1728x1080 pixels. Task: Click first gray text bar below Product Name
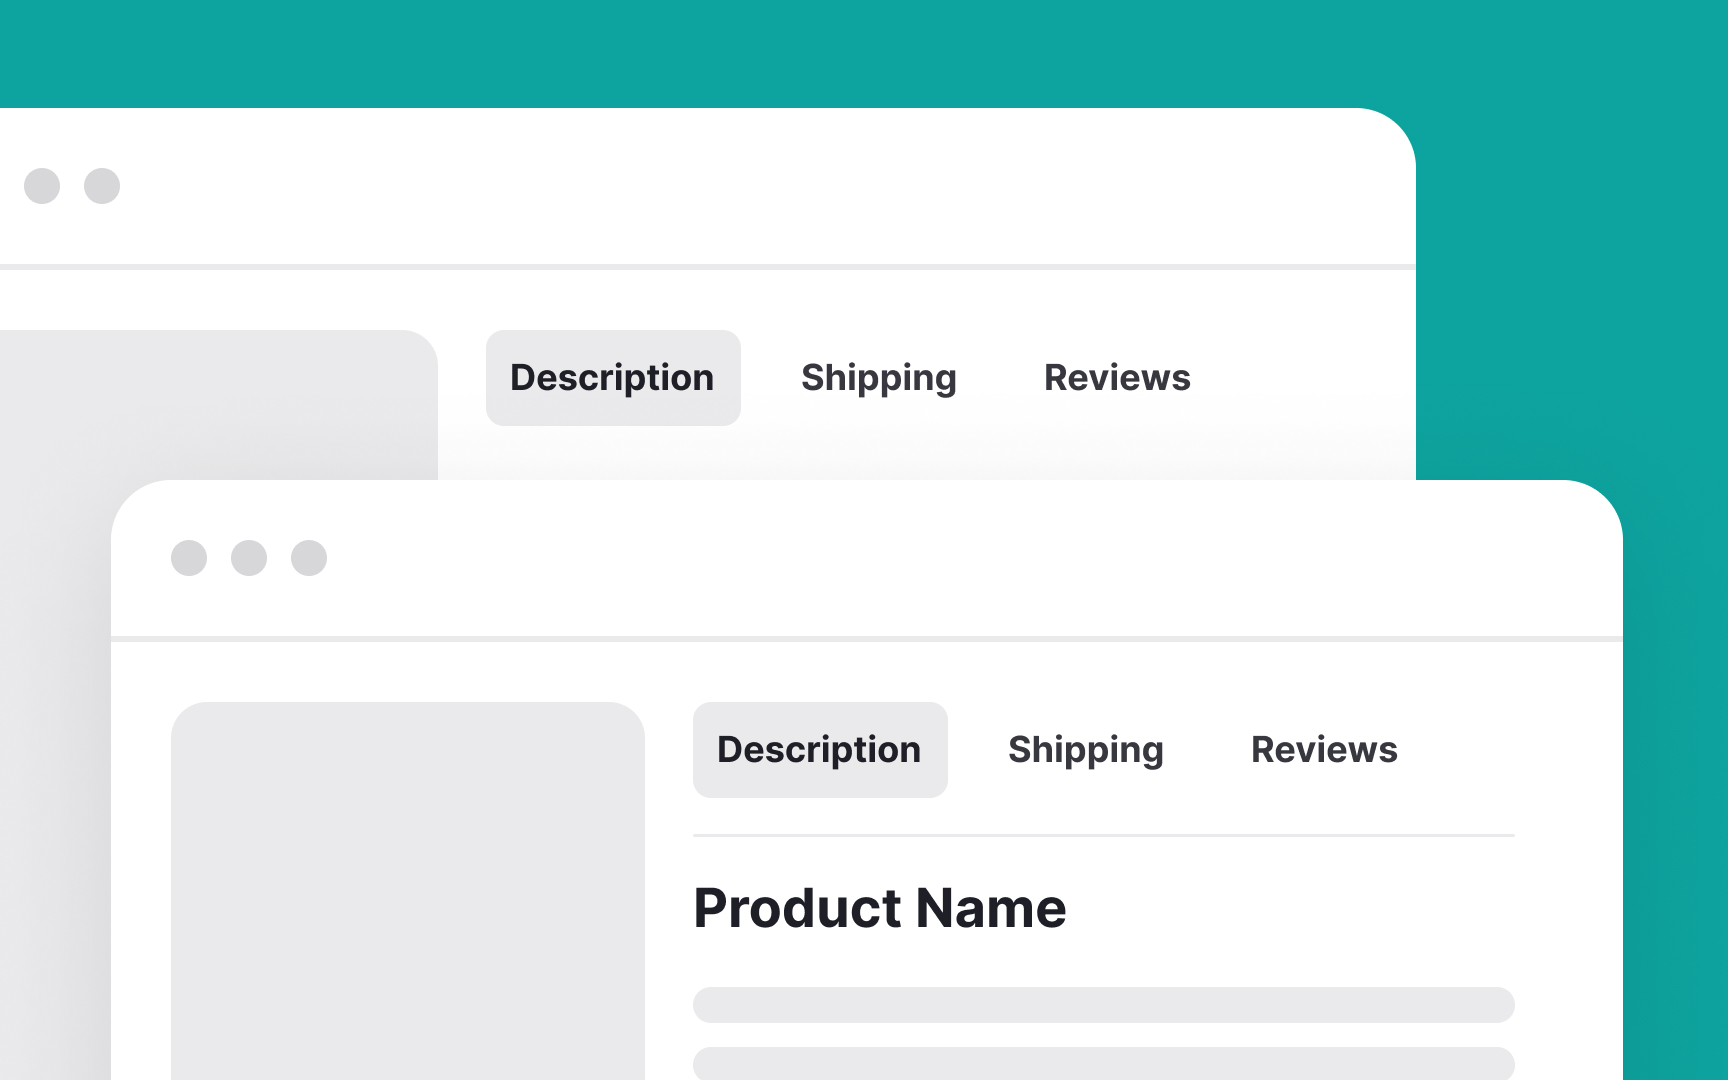1103,1005
